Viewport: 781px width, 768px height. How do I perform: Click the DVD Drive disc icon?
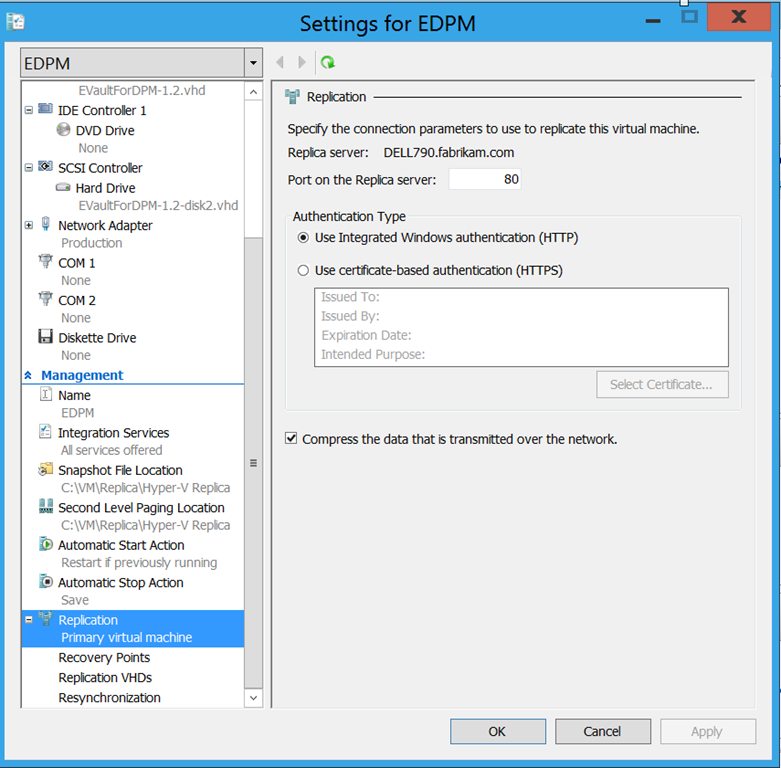[x=63, y=129]
